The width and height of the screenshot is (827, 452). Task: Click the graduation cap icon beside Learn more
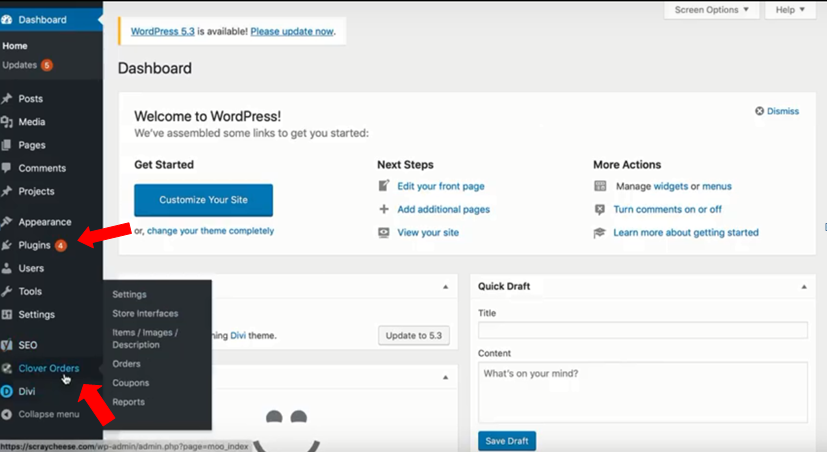600,233
